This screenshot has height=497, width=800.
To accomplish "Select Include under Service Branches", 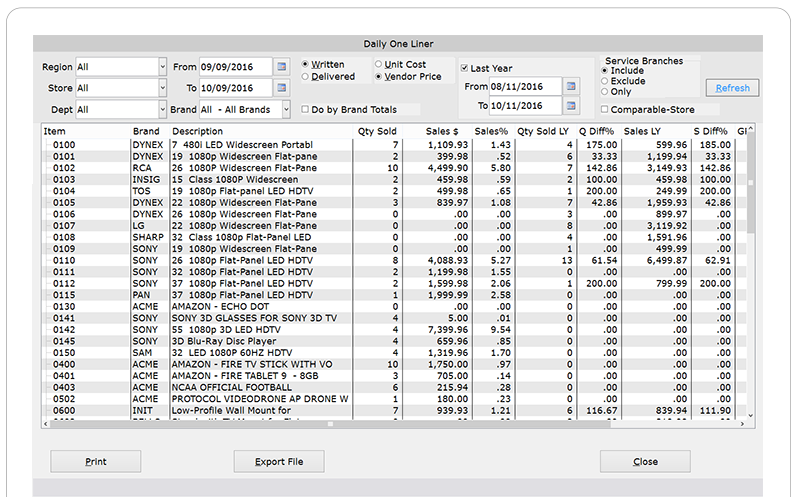I will [605, 70].
